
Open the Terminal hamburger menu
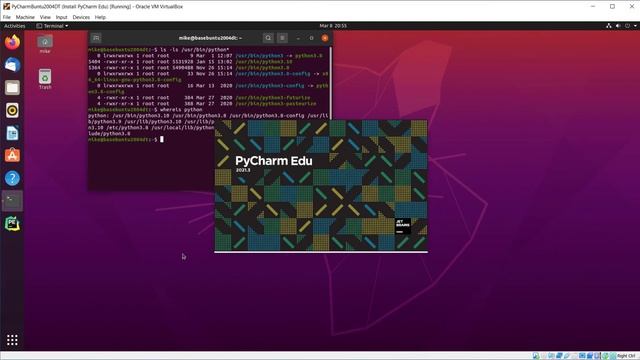(282, 38)
